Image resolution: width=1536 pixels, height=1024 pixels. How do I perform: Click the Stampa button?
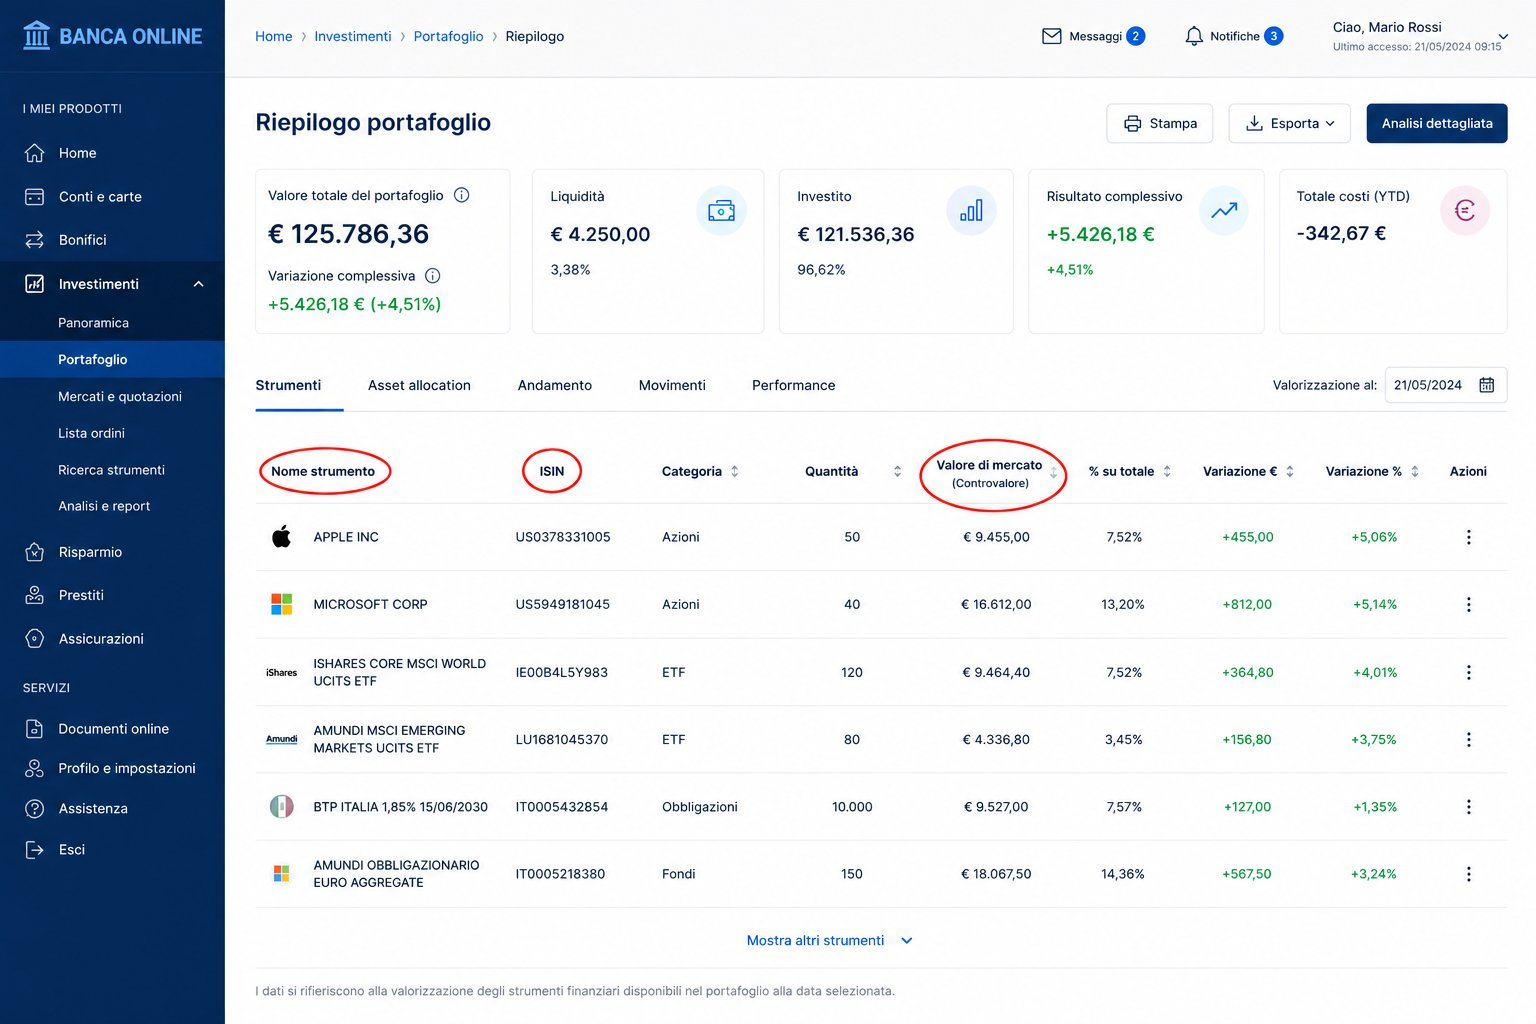(1160, 123)
